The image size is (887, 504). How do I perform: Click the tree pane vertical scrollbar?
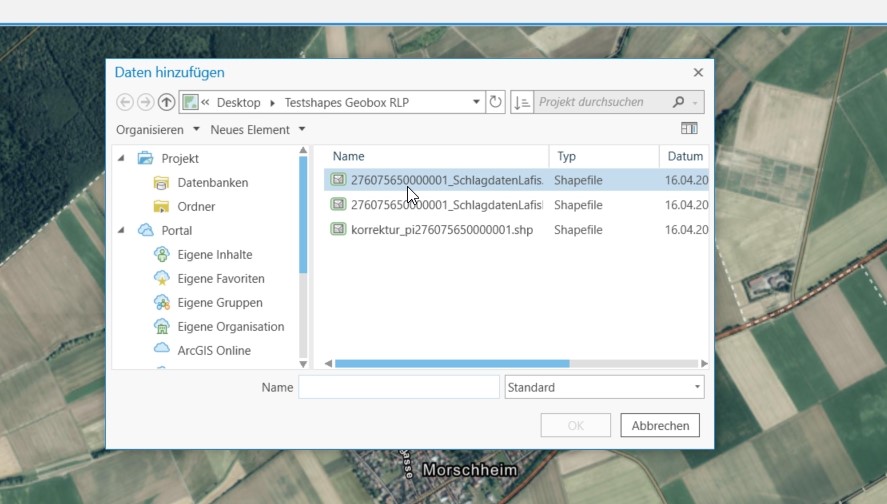coord(303,215)
